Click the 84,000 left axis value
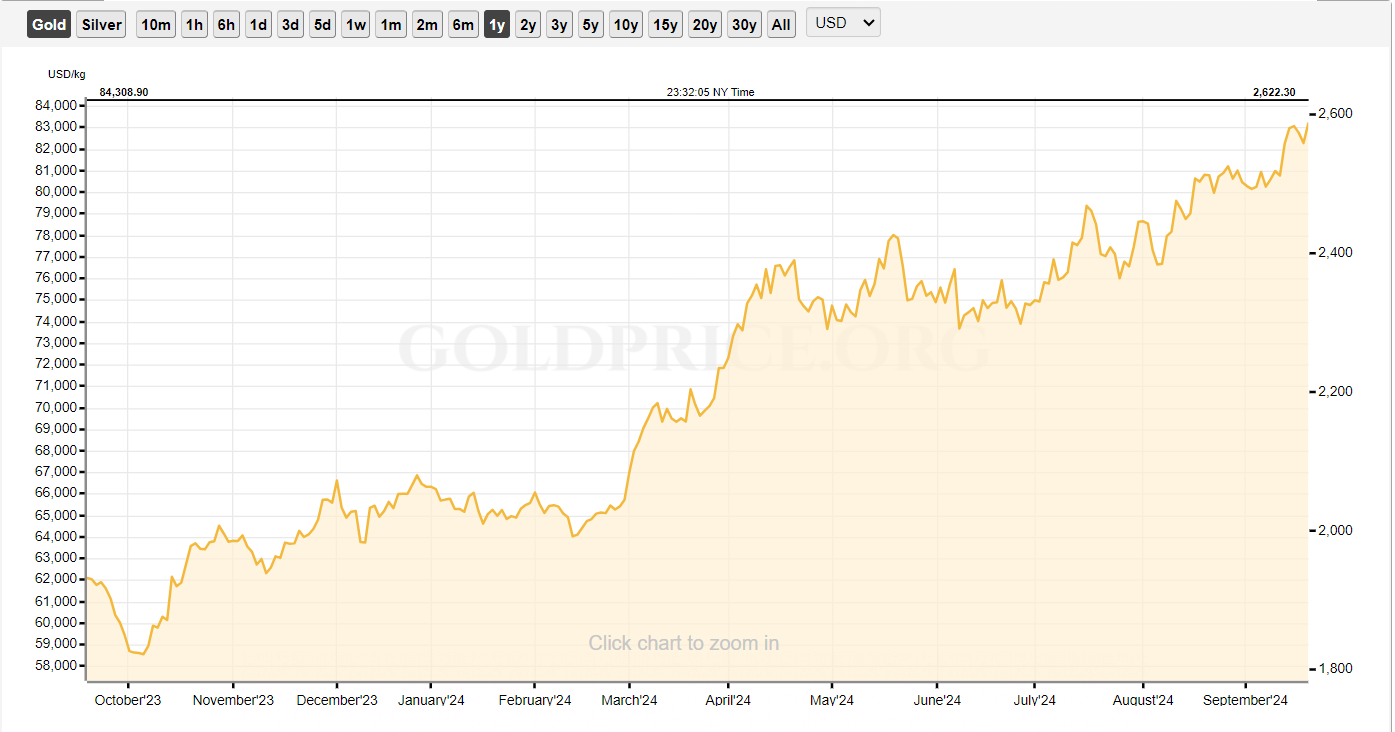The width and height of the screenshot is (1395, 732). [56, 105]
